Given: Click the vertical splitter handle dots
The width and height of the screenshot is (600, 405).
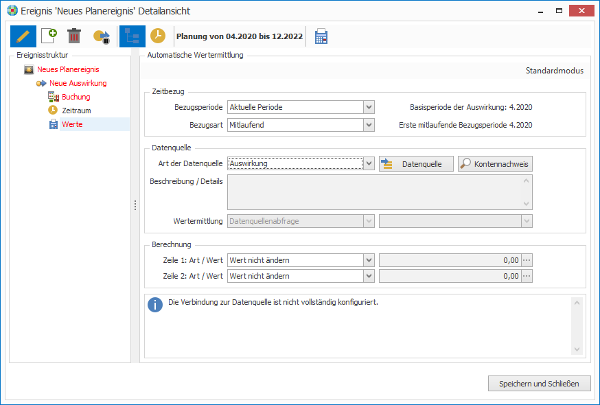Looking at the screenshot, I should click(135, 206).
